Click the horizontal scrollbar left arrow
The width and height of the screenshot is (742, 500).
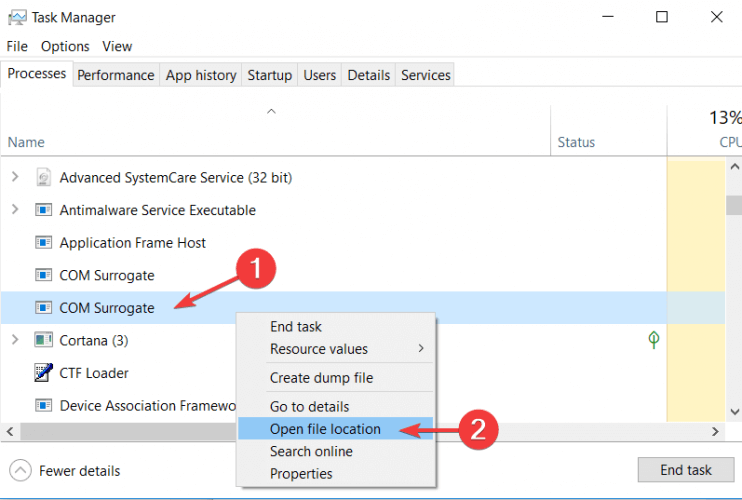click(10, 431)
